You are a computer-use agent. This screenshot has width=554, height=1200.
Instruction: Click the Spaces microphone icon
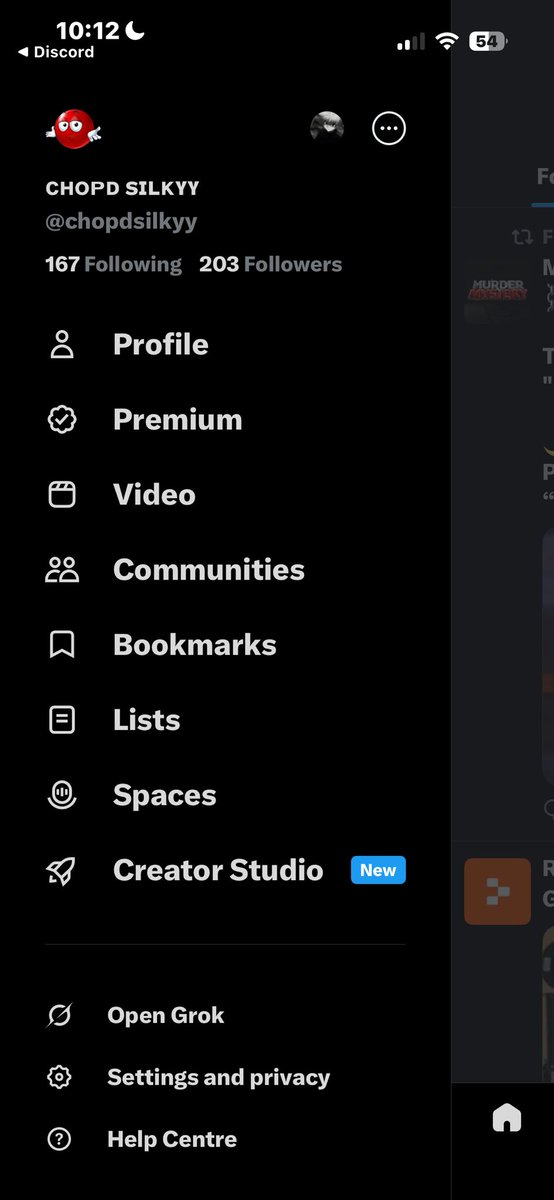[62, 795]
